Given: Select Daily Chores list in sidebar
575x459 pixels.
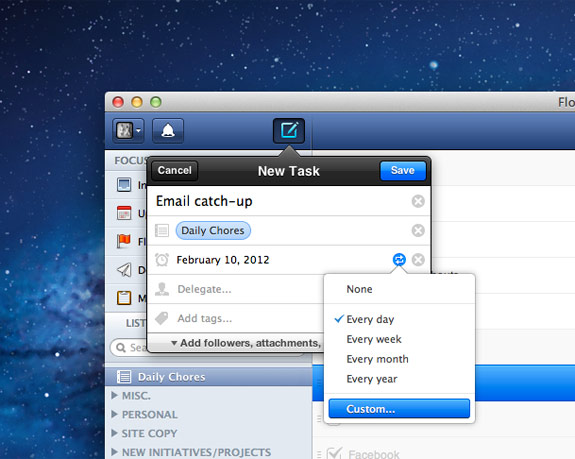Looking at the screenshot, I should (x=209, y=377).
